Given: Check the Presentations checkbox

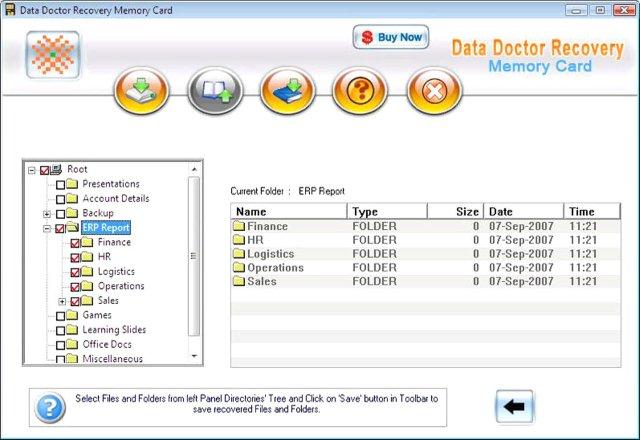Looking at the screenshot, I should coord(60,185).
